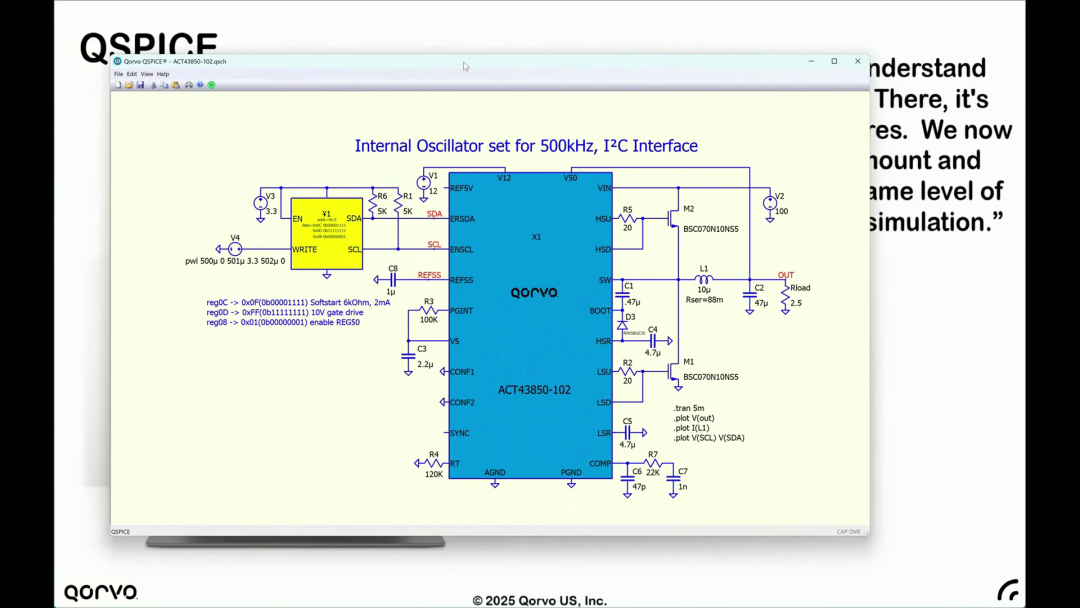
Task: Click the red 'REFSS' net label
Action: [x=429, y=275]
